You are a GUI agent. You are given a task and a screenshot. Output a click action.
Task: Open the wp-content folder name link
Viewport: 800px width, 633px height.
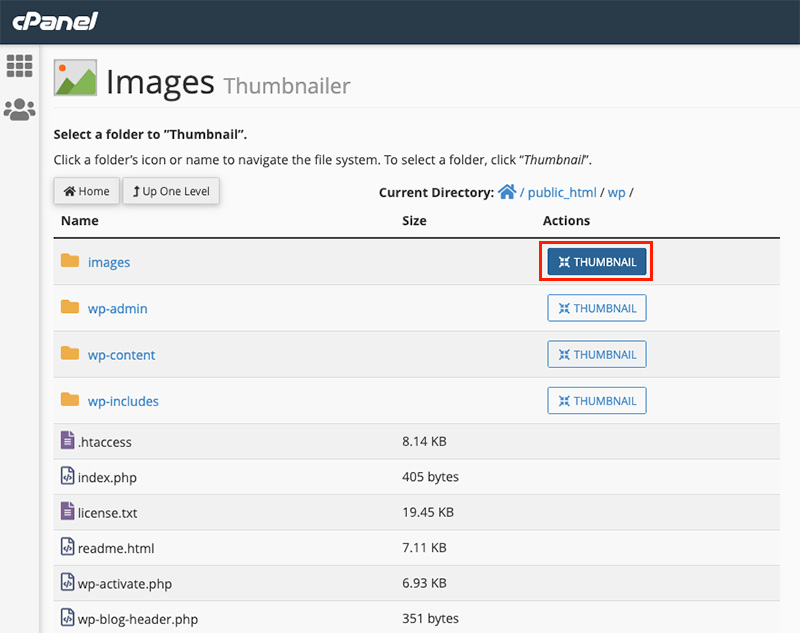tap(121, 355)
